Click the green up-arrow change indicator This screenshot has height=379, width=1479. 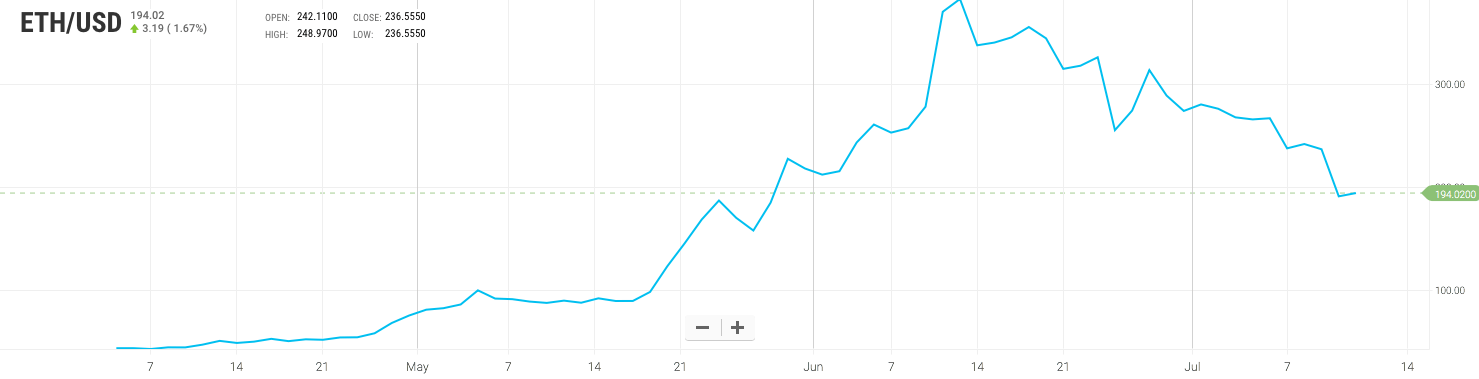135,29
